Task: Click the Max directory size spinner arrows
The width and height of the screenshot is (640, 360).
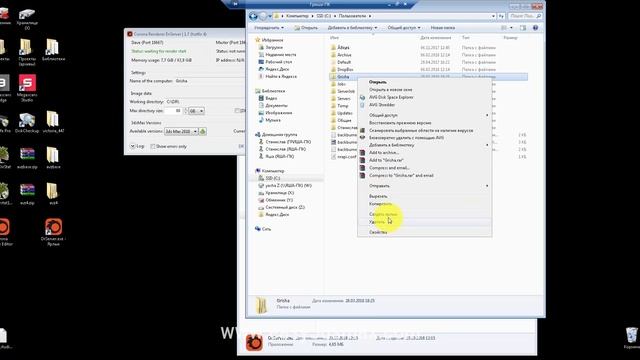Action: coord(186,111)
